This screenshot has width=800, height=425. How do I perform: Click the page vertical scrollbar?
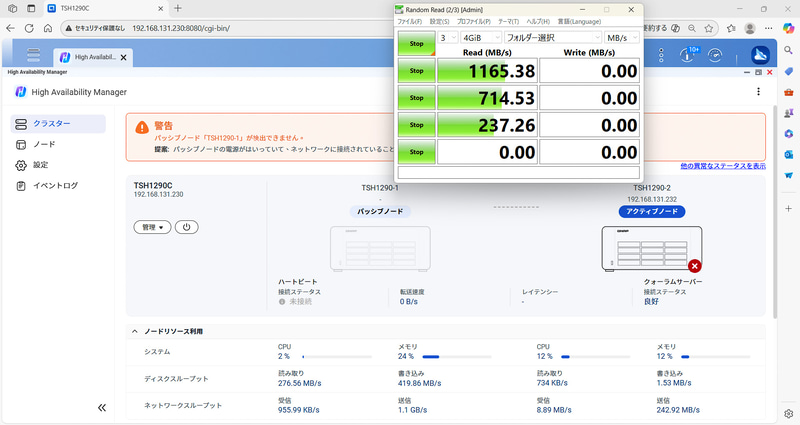775,212
